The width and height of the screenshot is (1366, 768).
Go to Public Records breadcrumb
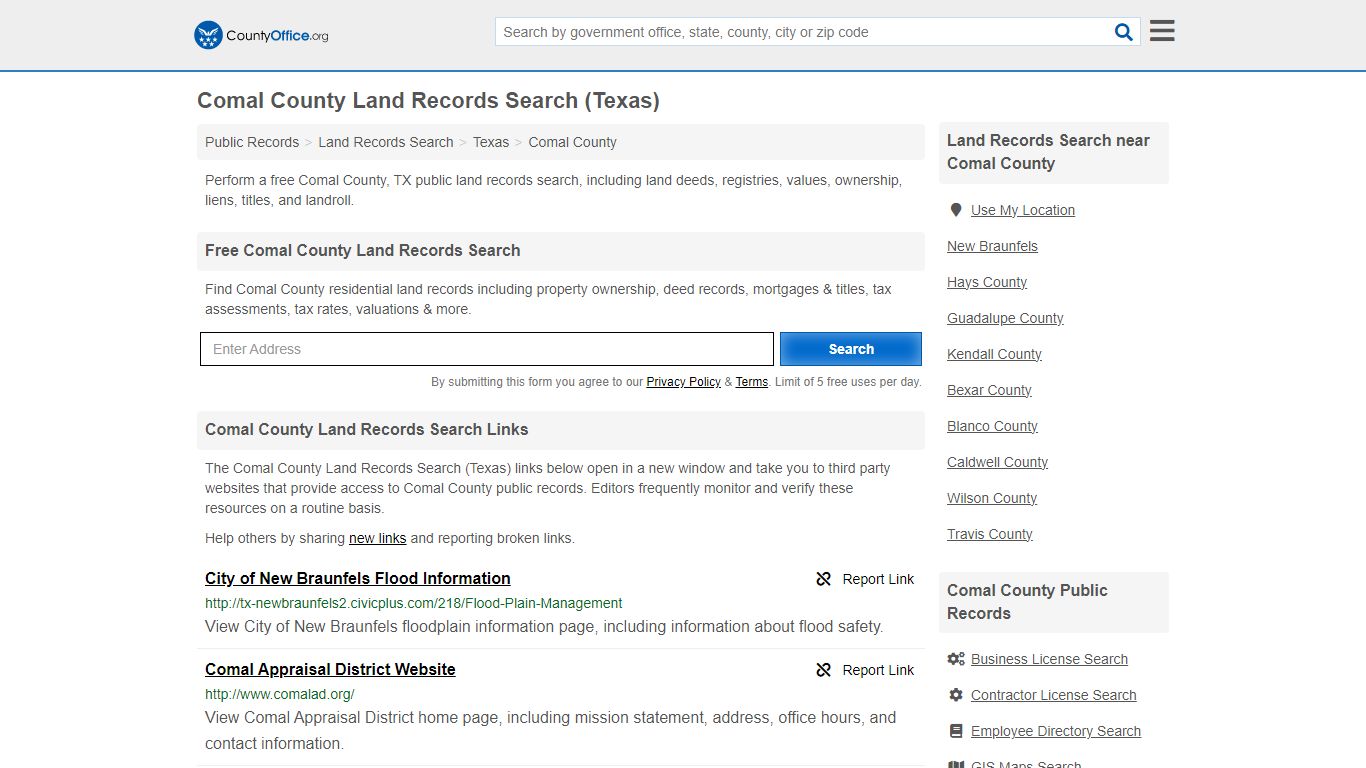click(x=252, y=142)
